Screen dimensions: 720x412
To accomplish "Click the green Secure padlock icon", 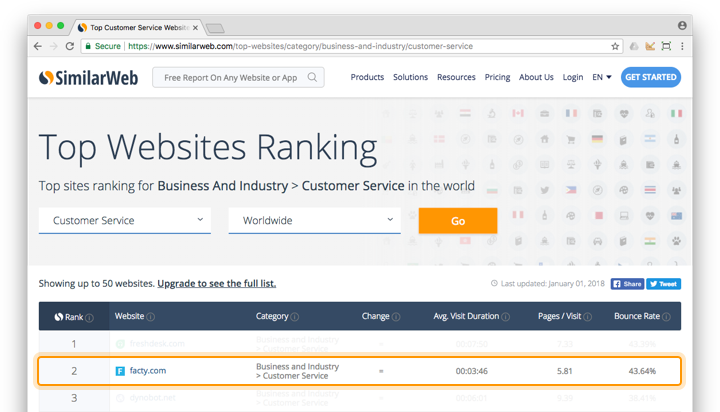I will tap(88, 46).
